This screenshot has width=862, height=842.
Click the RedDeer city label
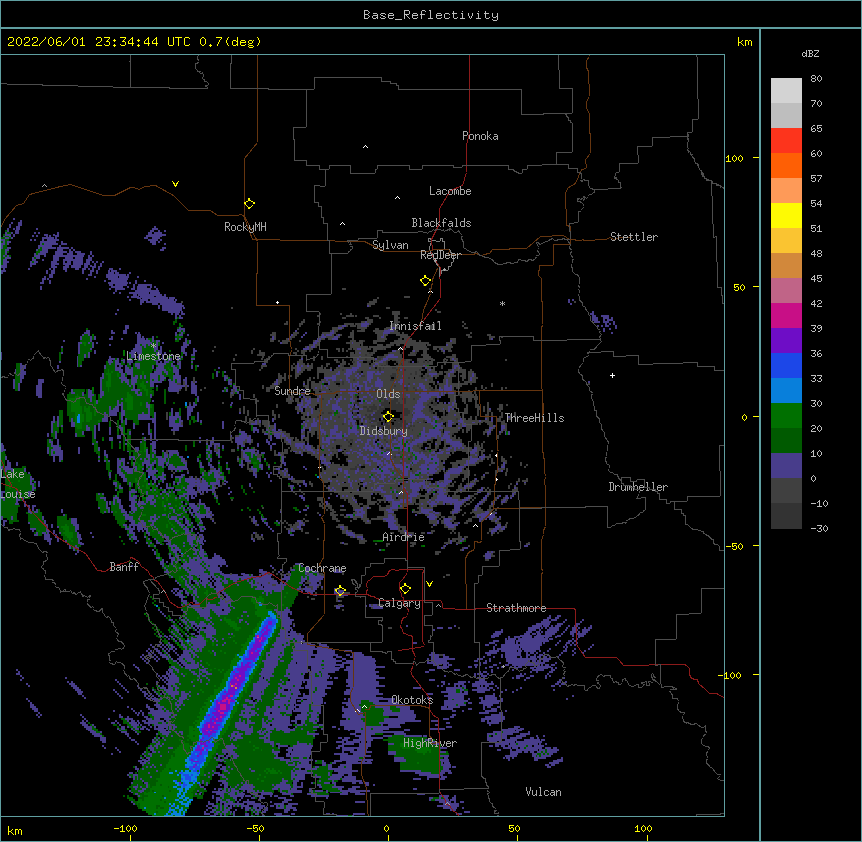[x=440, y=255]
